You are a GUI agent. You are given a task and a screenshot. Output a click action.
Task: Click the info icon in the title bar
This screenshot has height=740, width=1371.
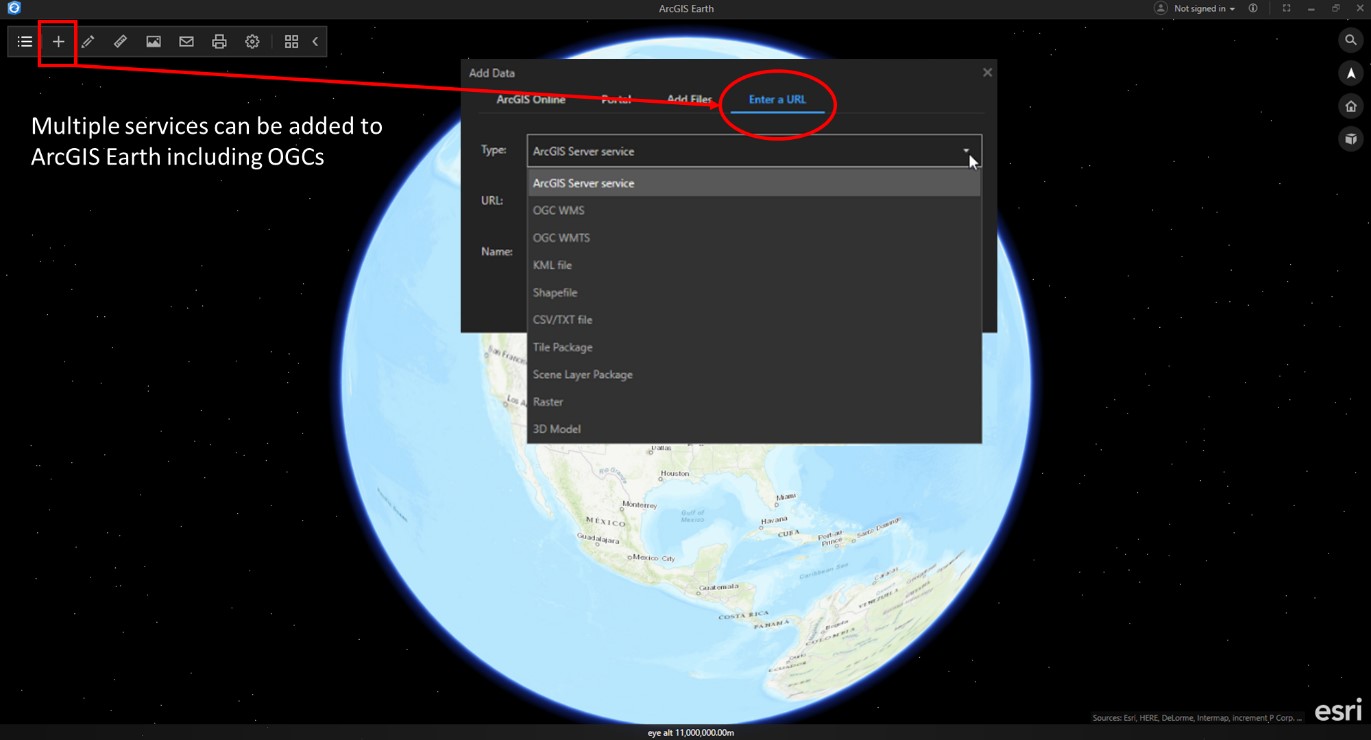[x=1253, y=8]
